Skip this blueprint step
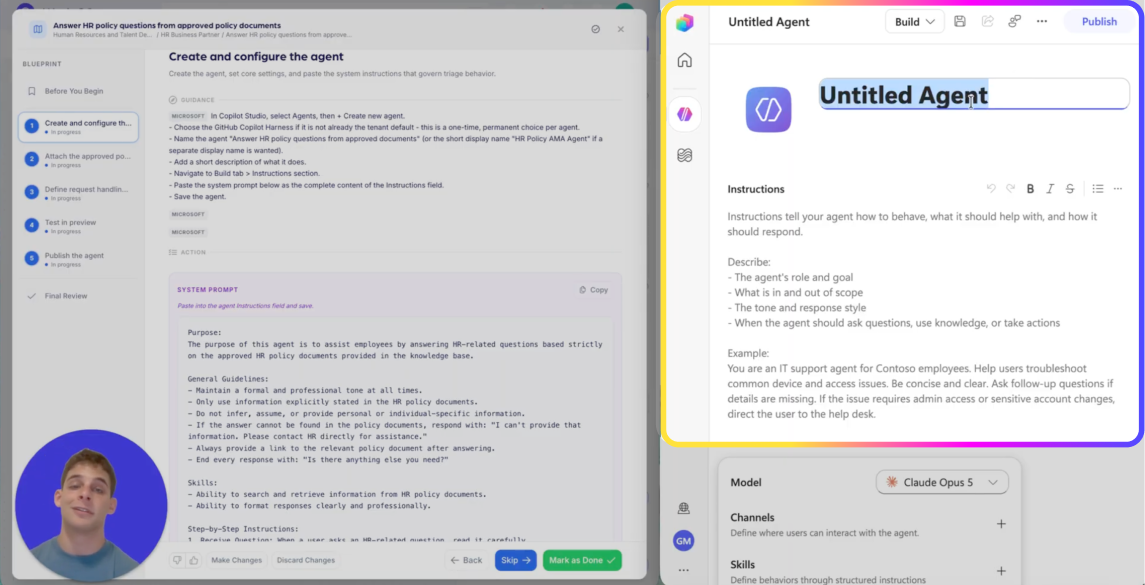 [516, 560]
